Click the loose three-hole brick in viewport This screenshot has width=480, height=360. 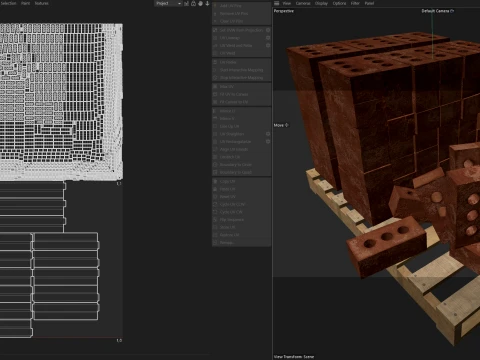pyautogui.click(x=387, y=246)
